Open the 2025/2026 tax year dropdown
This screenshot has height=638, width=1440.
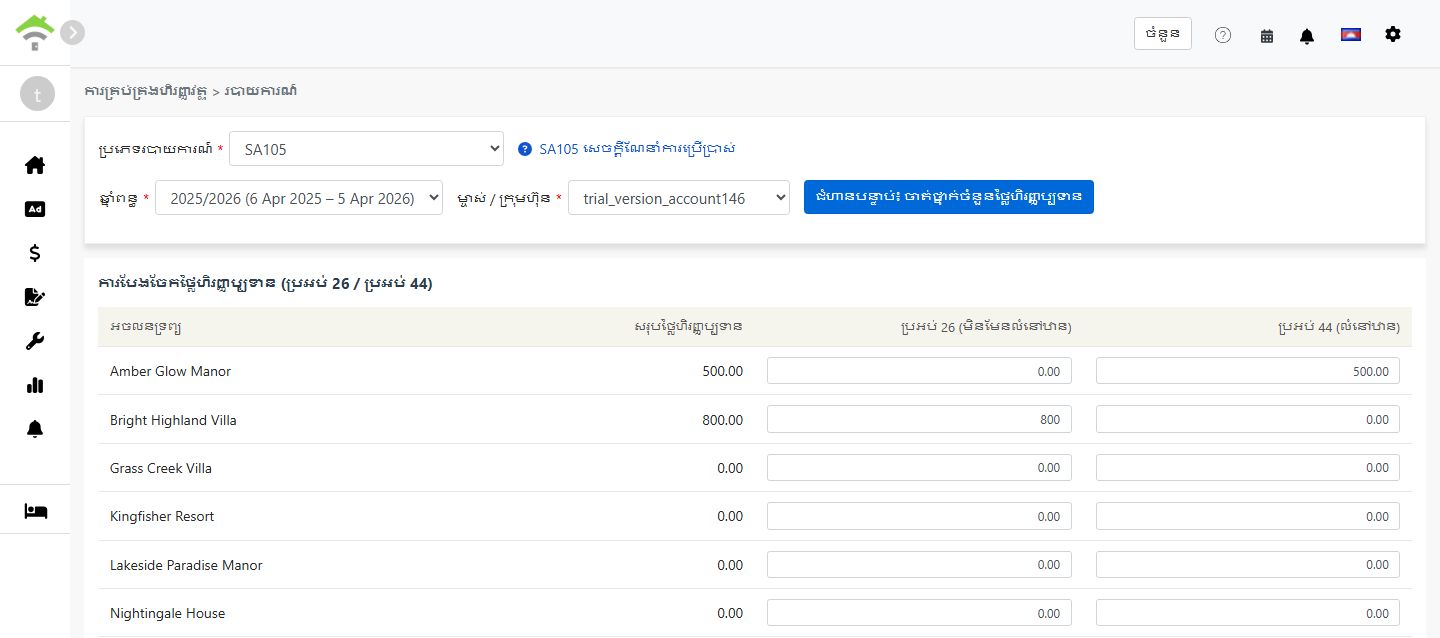[299, 198]
